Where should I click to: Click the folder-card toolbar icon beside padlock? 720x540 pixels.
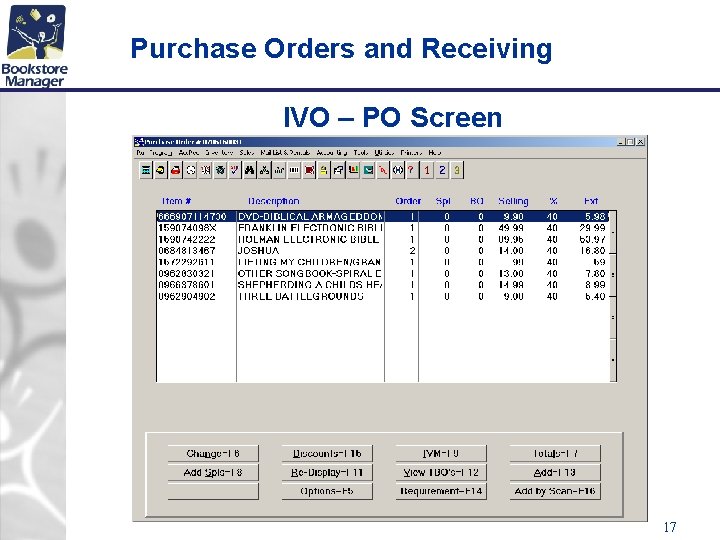click(338, 170)
